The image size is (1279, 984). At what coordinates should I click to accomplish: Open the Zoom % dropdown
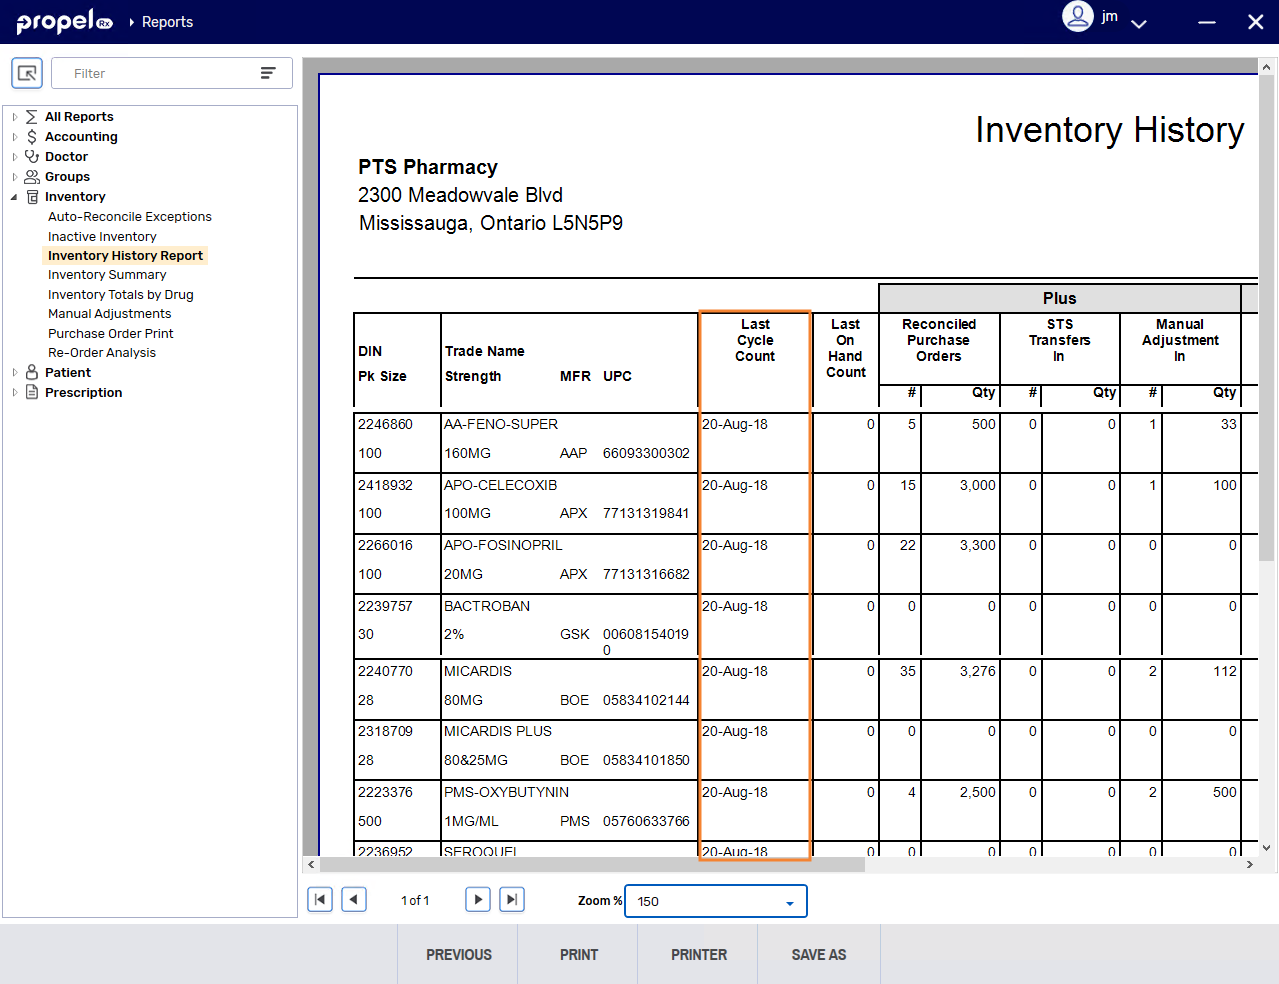point(716,901)
